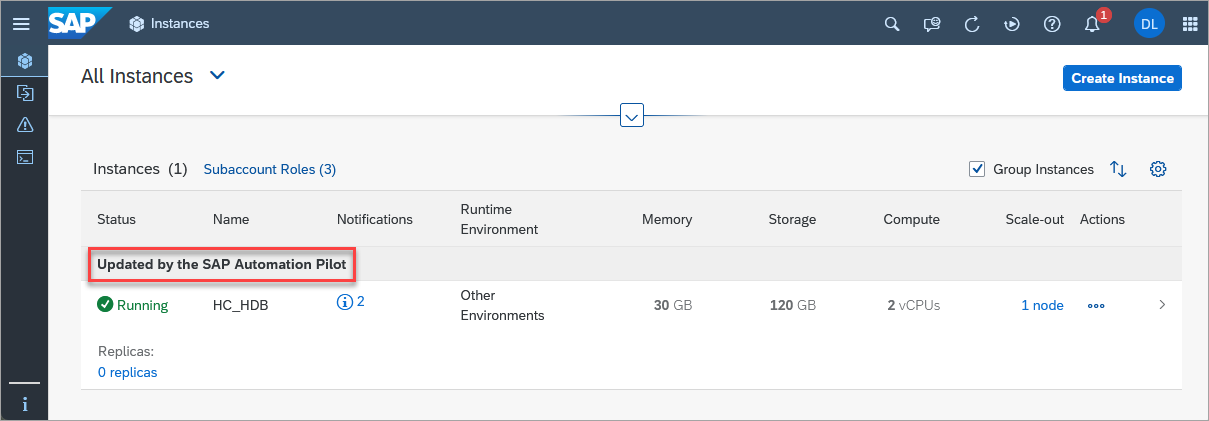
Task: Open the console terminal icon in sidebar
Action: [x=25, y=157]
